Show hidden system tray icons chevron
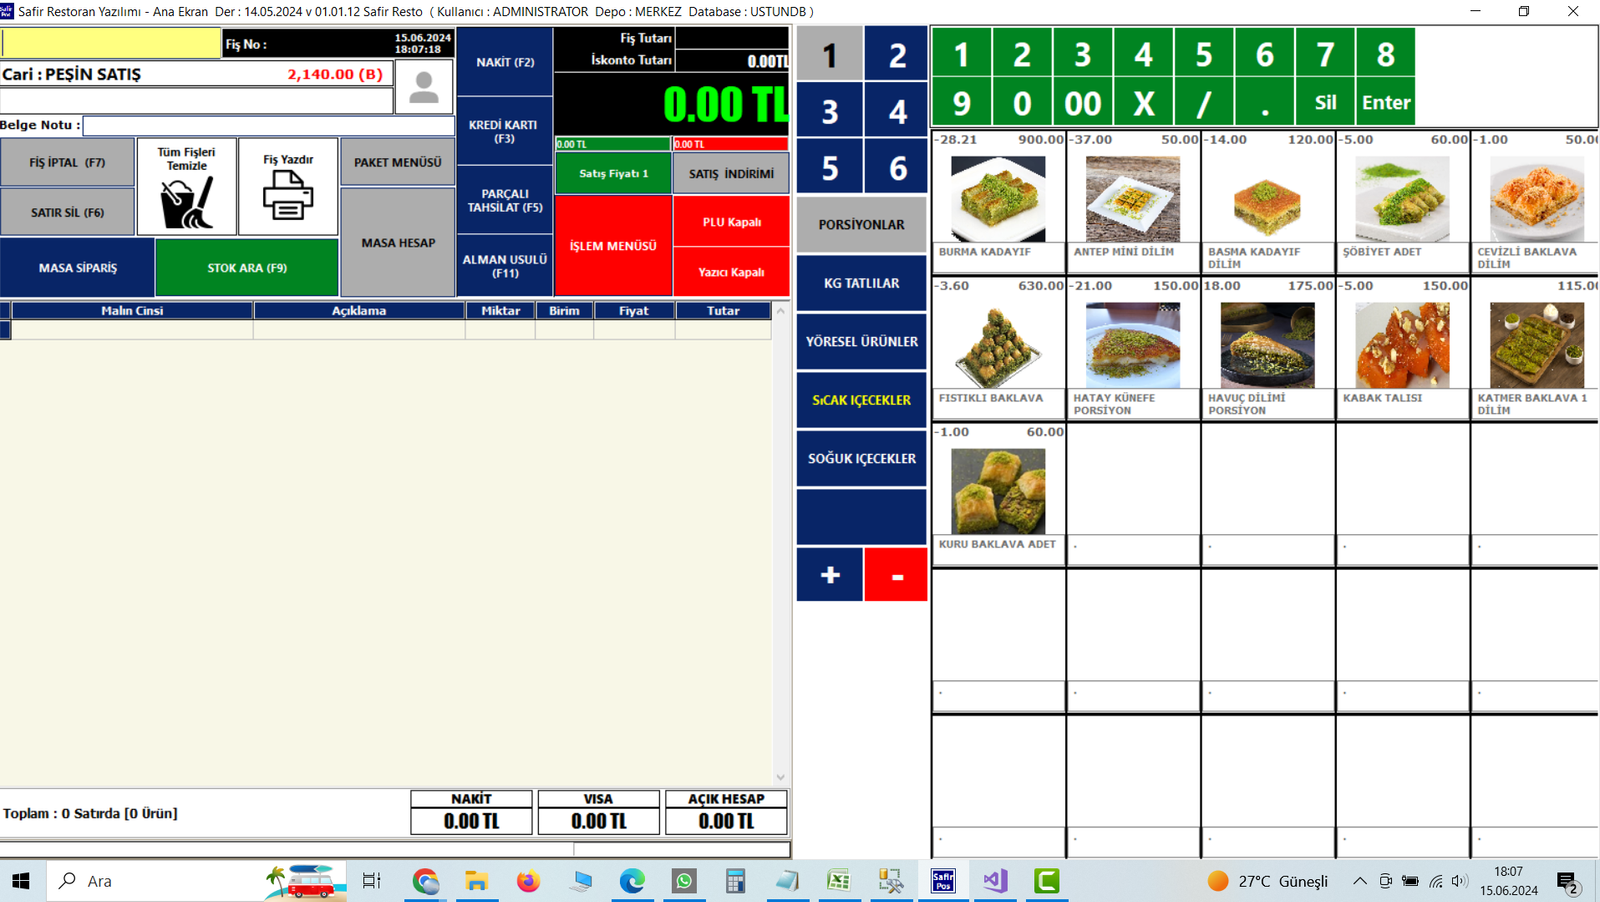Screen dimensions: 1600x902 click(x=1359, y=881)
